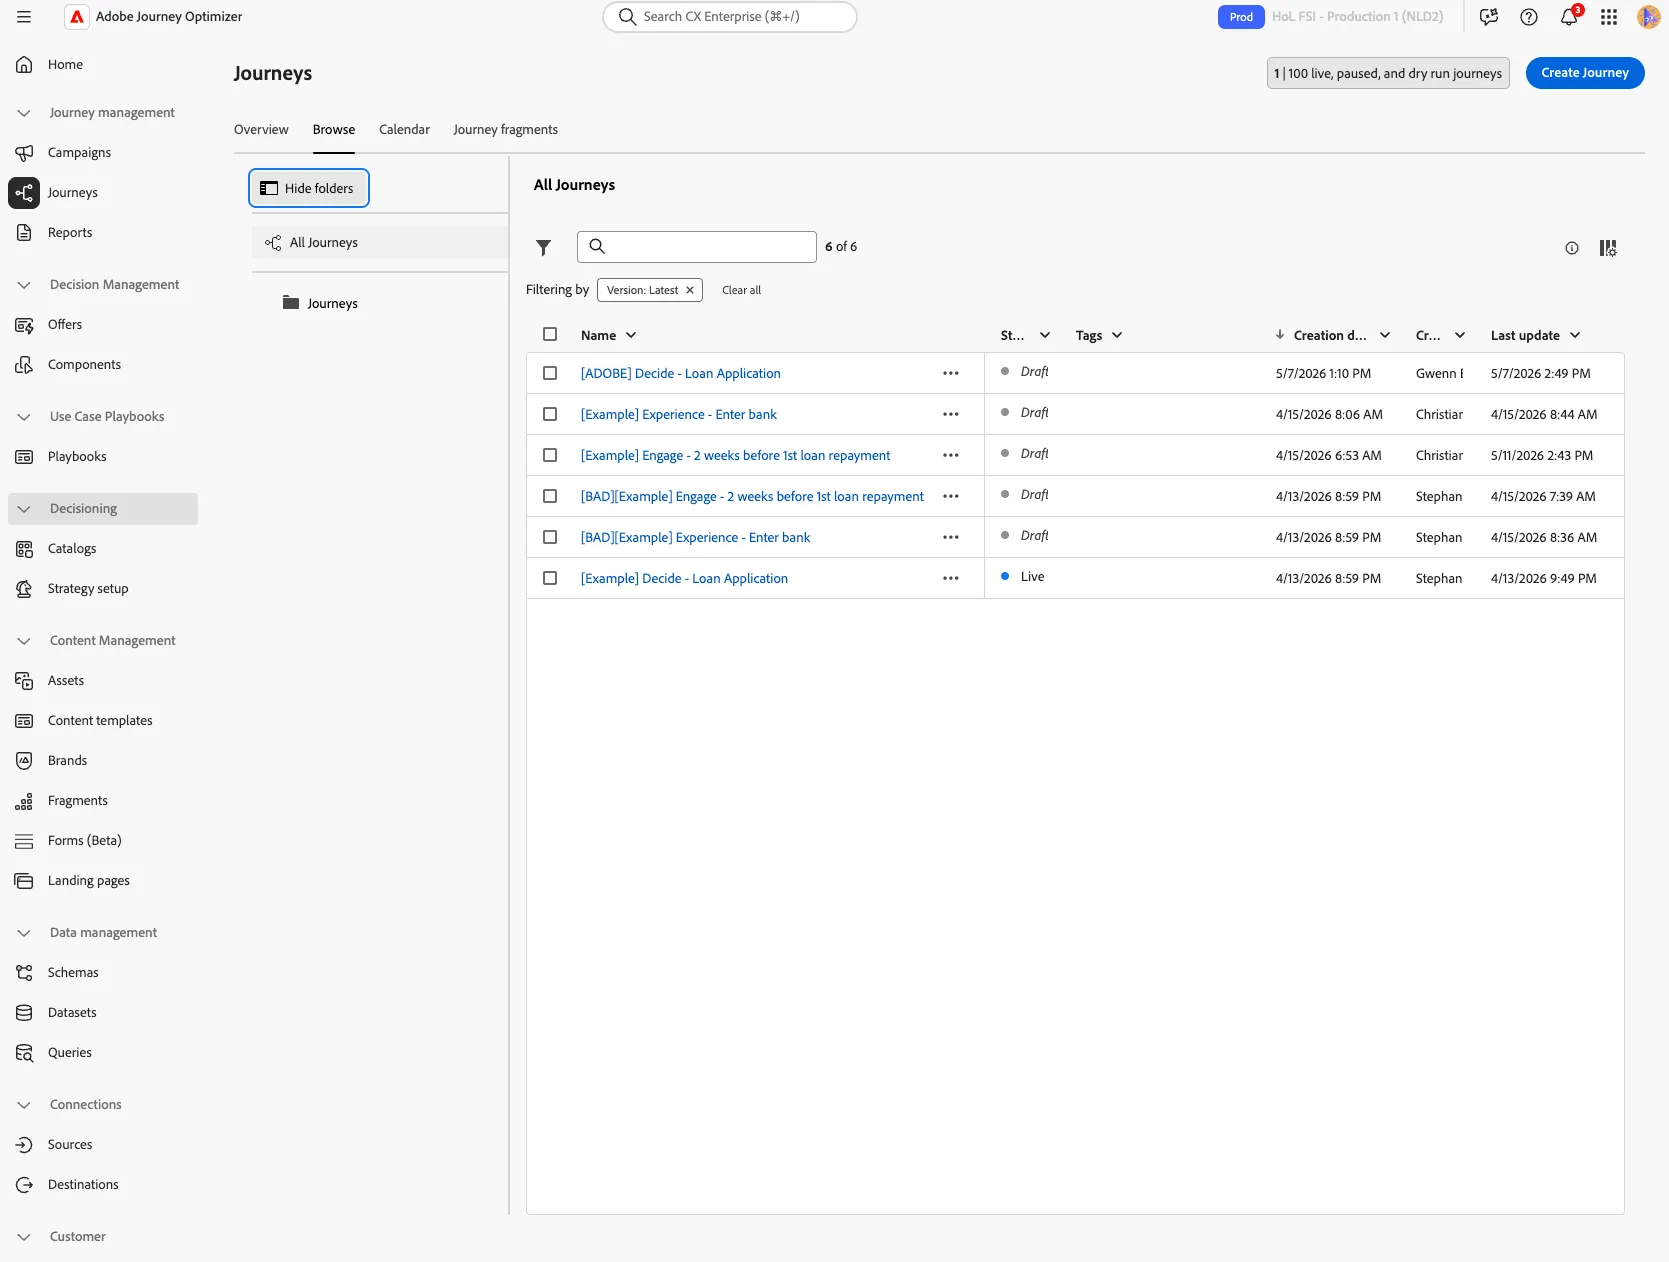Image resolution: width=1669 pixels, height=1262 pixels.
Task: Open the Journey fragments tab
Action: click(505, 130)
